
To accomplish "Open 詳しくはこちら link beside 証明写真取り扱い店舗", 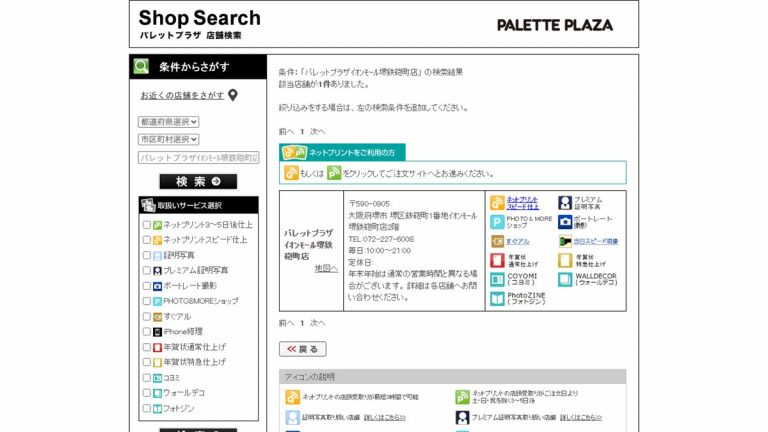I will pos(385,417).
